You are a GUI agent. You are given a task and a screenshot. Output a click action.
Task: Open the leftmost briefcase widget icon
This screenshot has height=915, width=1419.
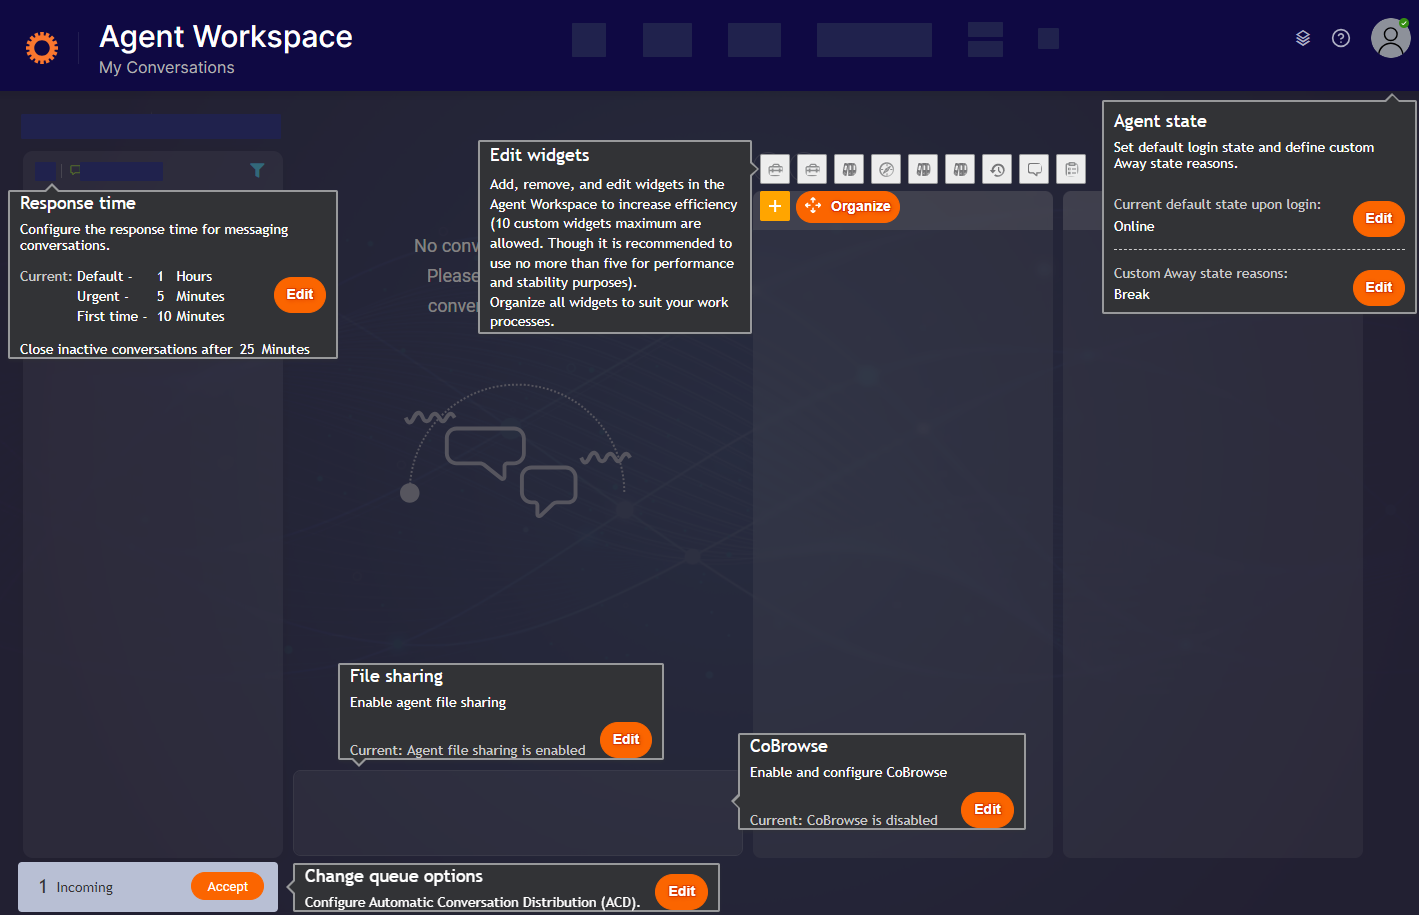[x=775, y=169]
